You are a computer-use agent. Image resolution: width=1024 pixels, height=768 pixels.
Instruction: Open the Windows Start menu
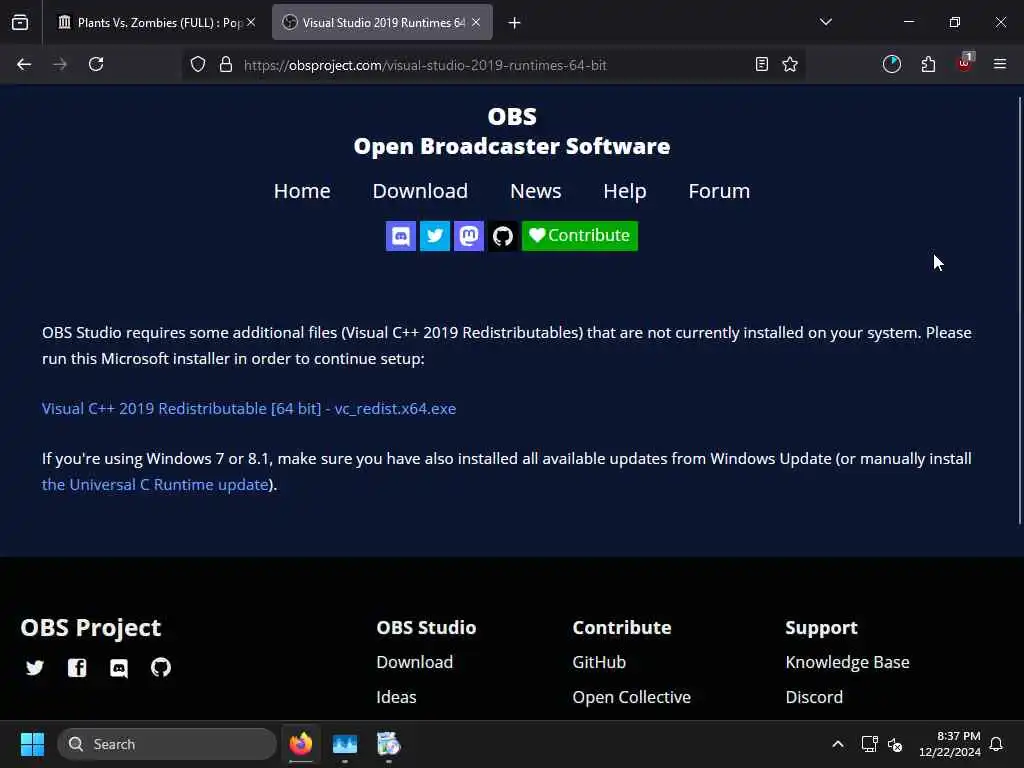32,744
